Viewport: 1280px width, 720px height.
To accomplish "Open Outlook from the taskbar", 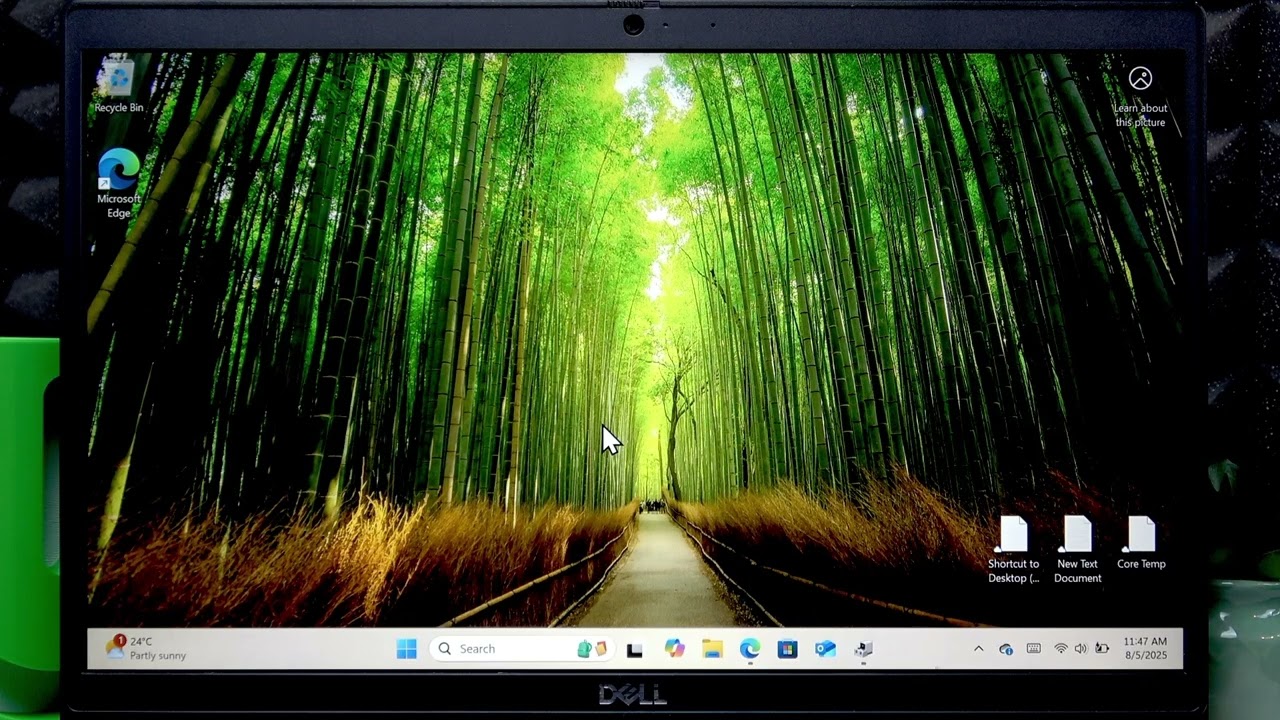I will click(x=825, y=649).
